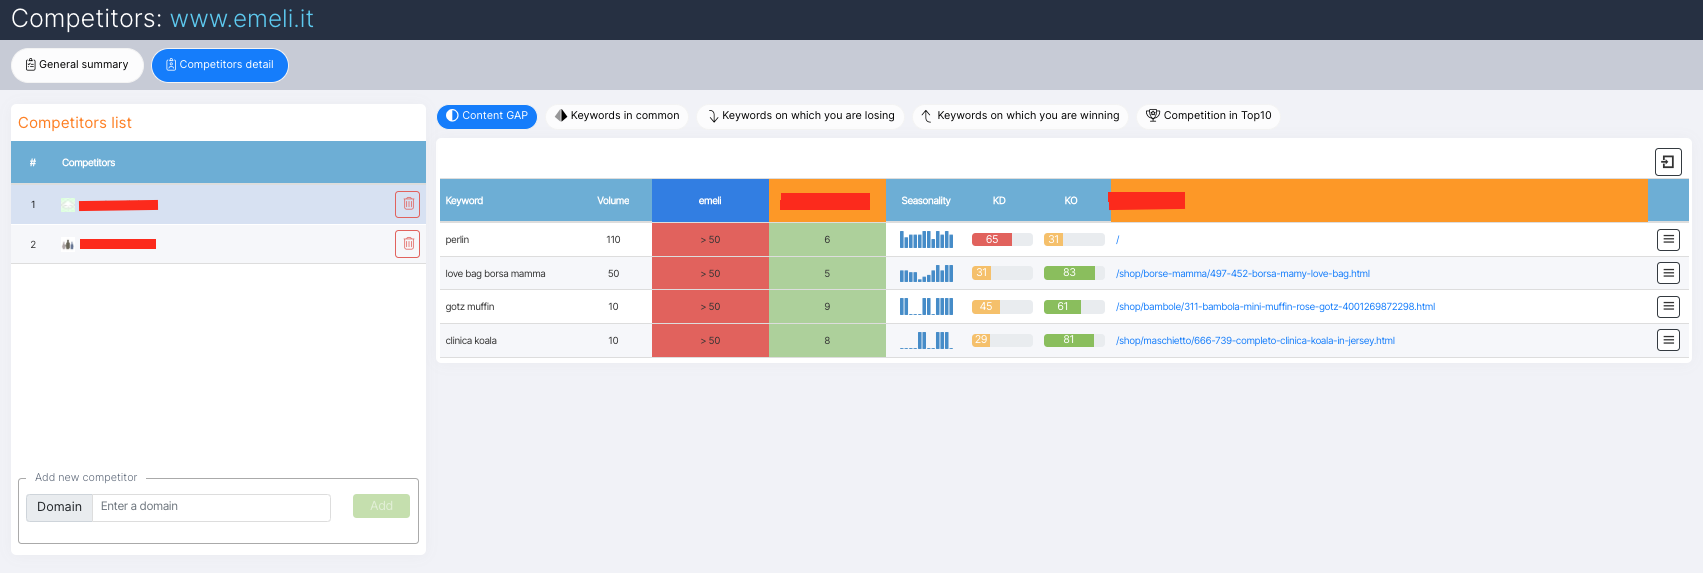The width and height of the screenshot is (1703, 573).
Task: Open the row menu for gotz muffin
Action: [x=1668, y=307]
